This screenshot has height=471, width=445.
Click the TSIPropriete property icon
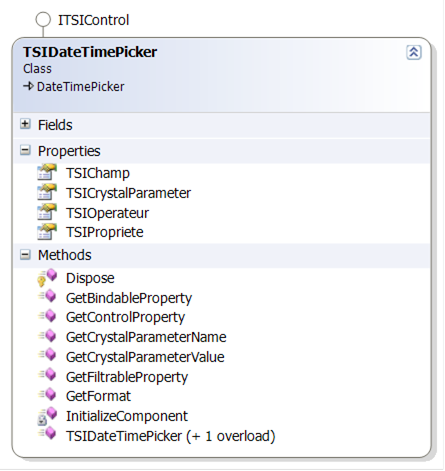[47, 232]
